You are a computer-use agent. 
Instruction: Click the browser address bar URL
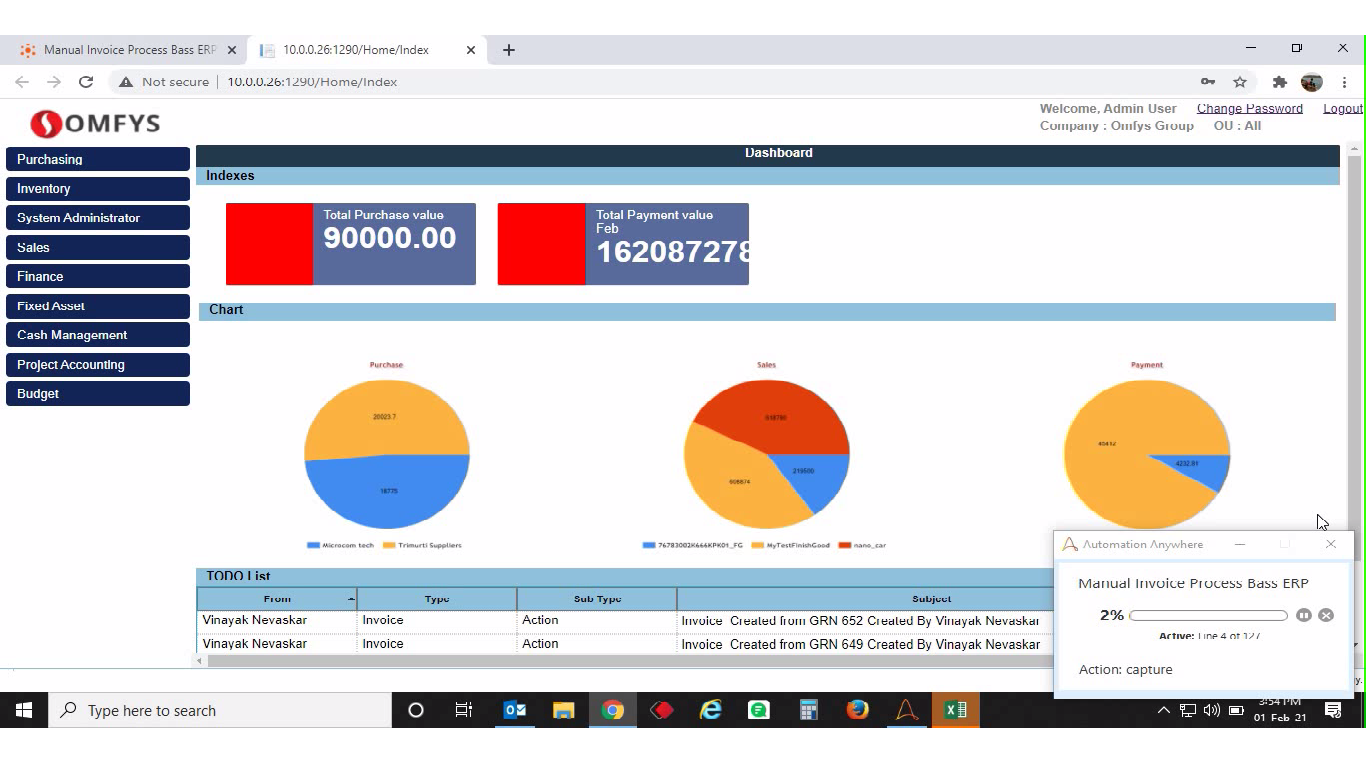click(x=312, y=82)
